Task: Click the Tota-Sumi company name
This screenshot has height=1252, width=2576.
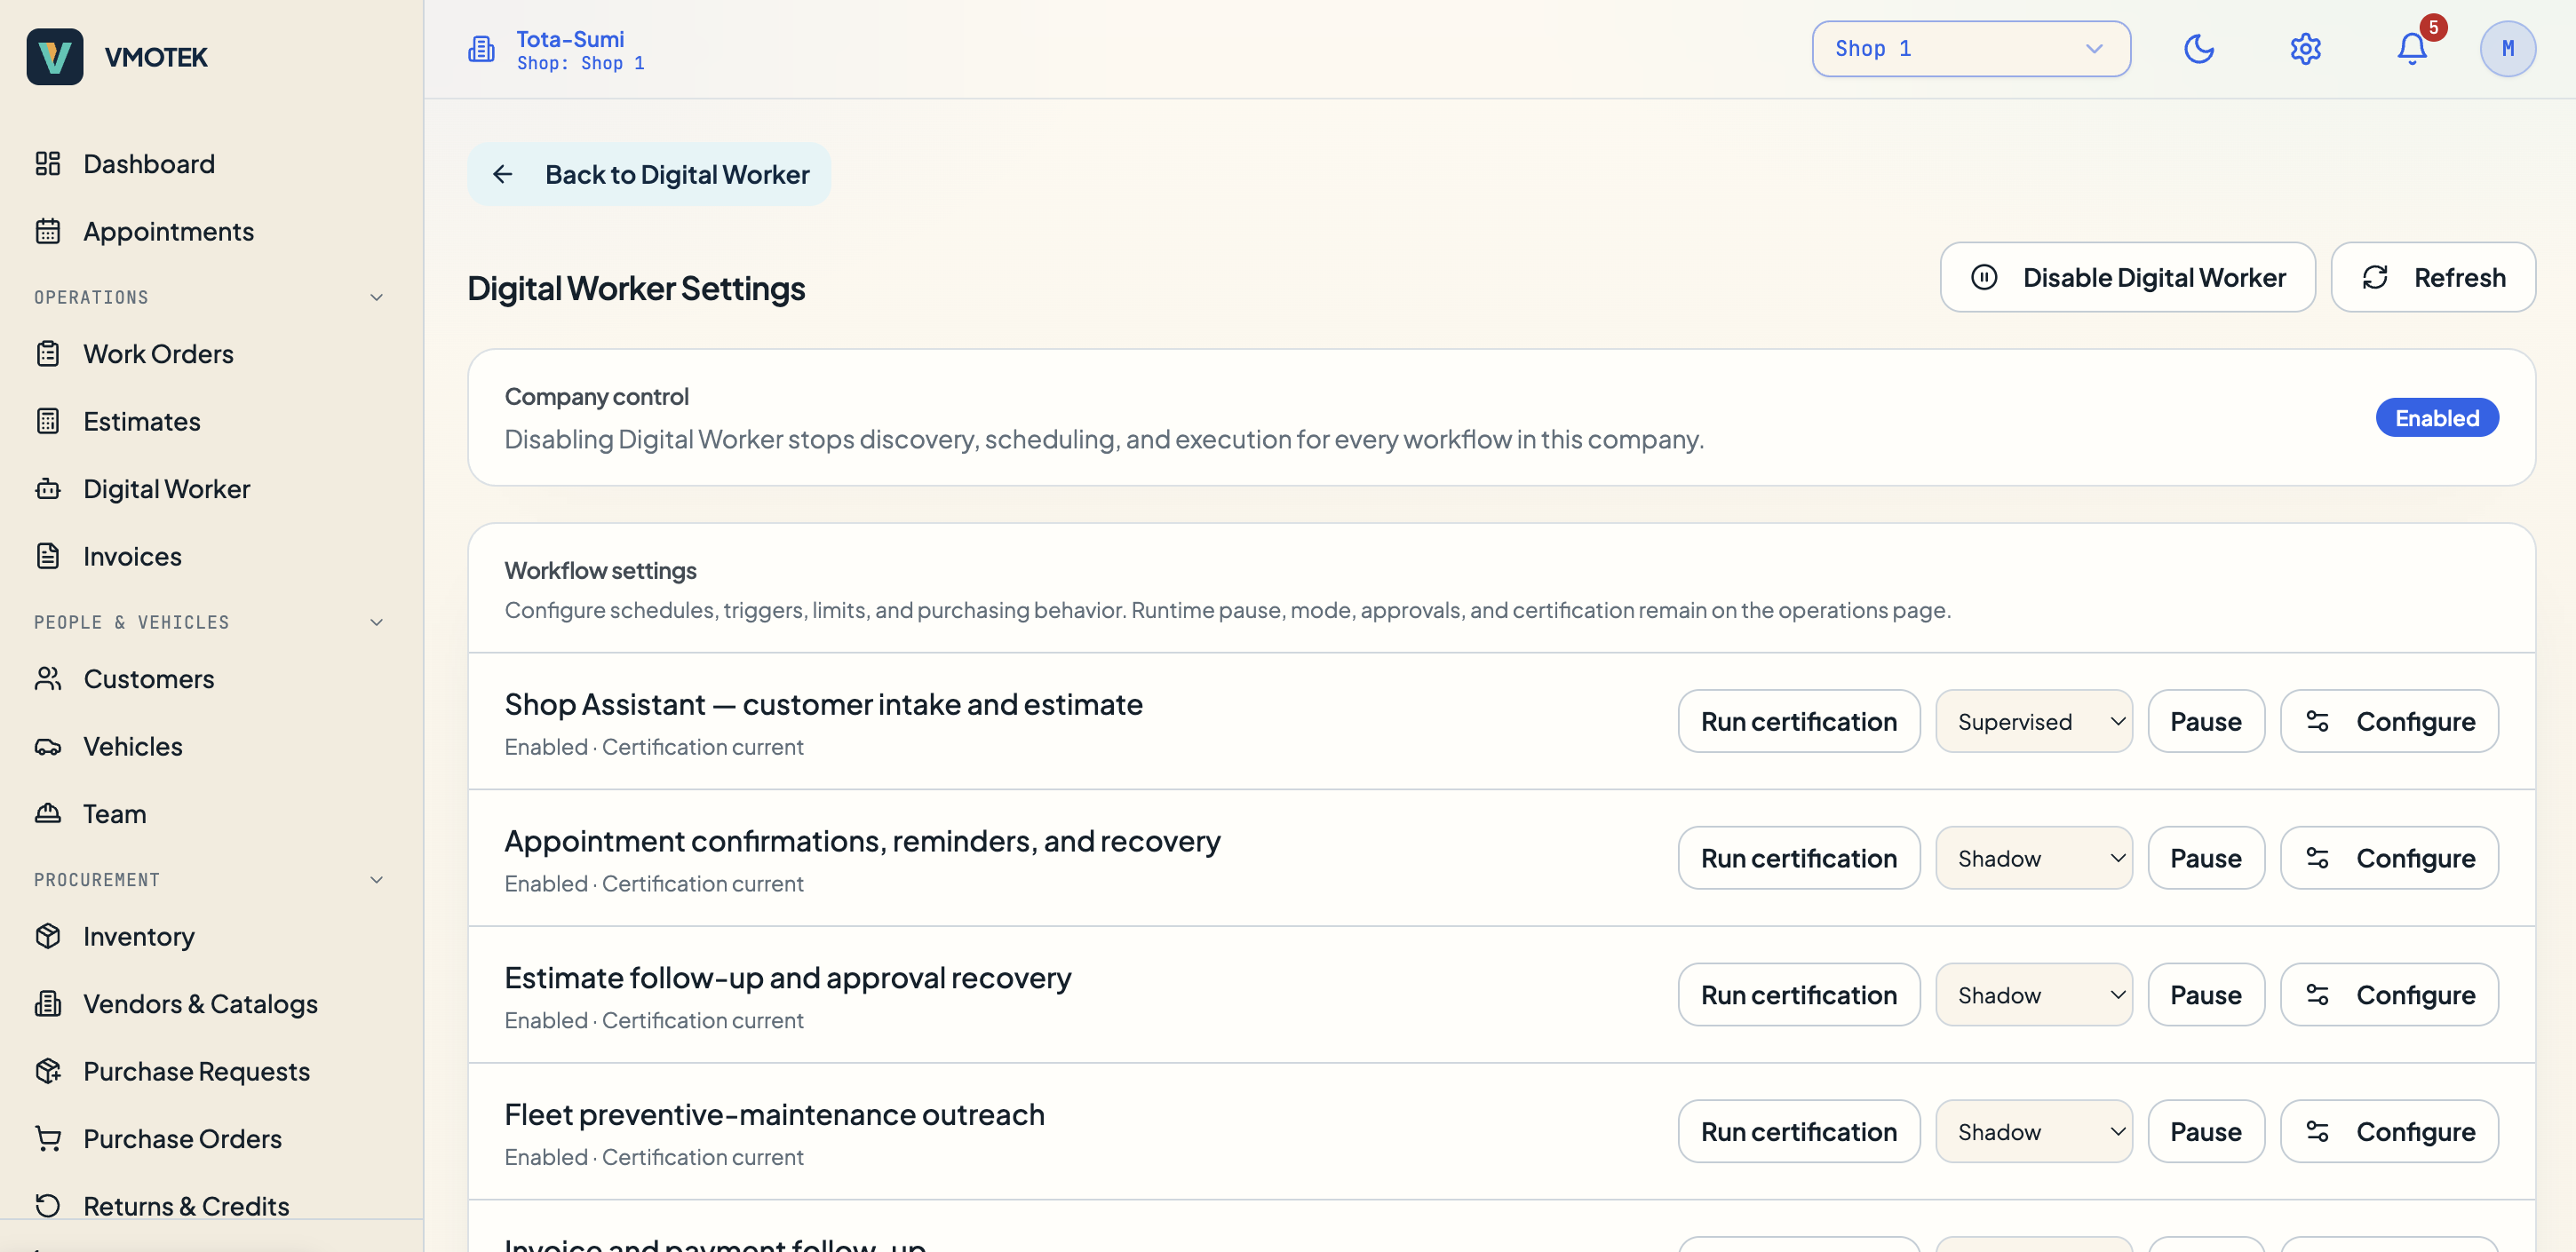Action: (570, 39)
